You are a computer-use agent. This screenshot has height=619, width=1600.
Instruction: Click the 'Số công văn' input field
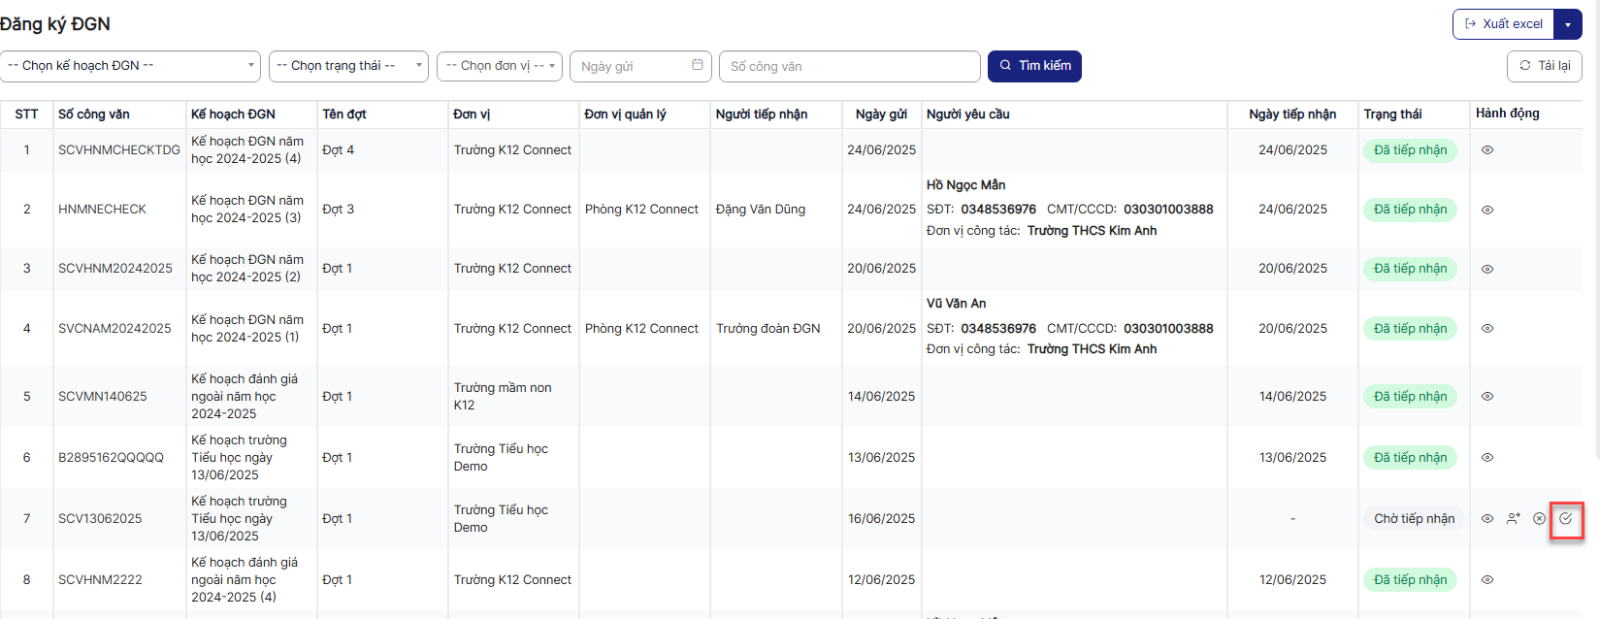849,66
